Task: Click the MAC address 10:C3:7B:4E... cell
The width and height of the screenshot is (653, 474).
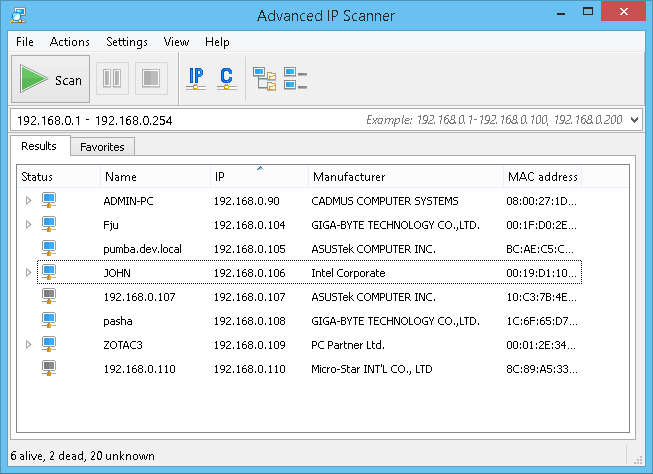Action: pyautogui.click(x=541, y=297)
